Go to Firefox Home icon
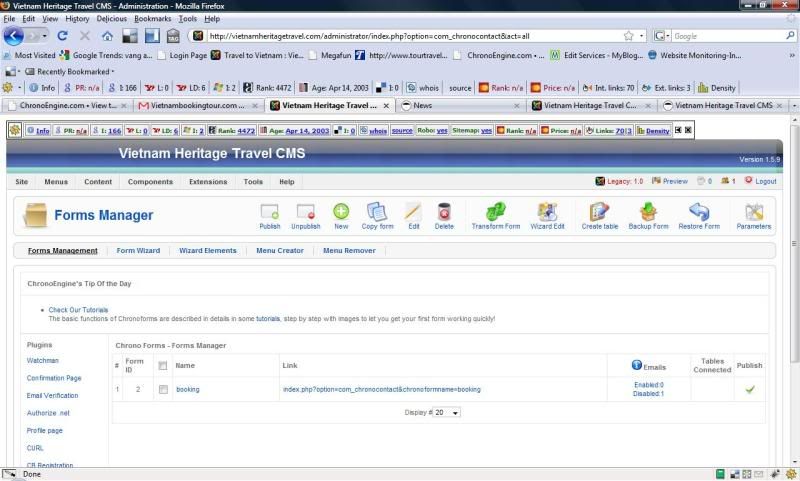This screenshot has height=481, width=800. click(x=107, y=36)
